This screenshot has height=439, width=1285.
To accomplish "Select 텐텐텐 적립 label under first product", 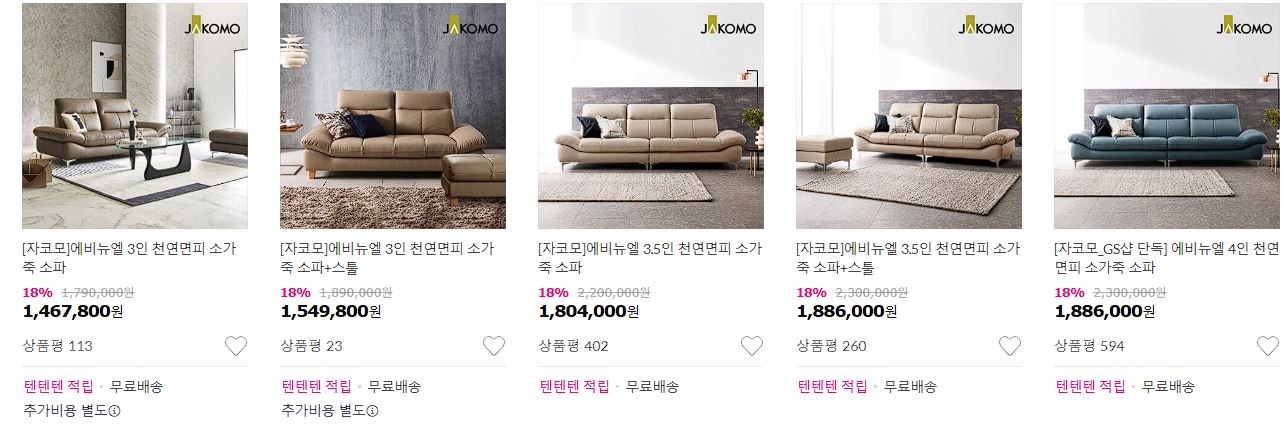I will click(58, 386).
